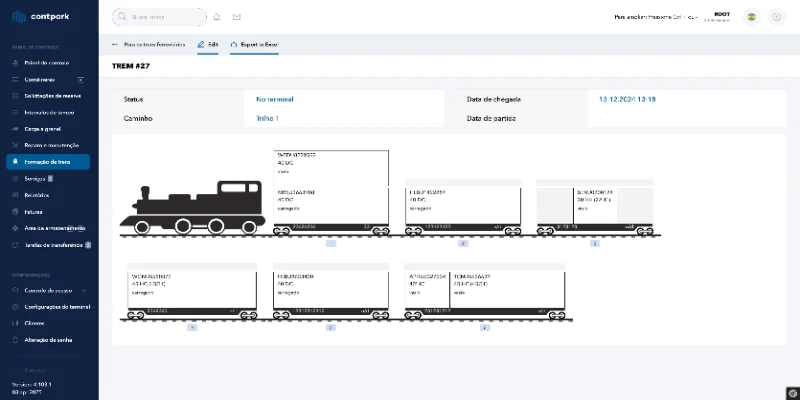Click the Edit button
This screenshot has width=800, height=400.
point(207,45)
